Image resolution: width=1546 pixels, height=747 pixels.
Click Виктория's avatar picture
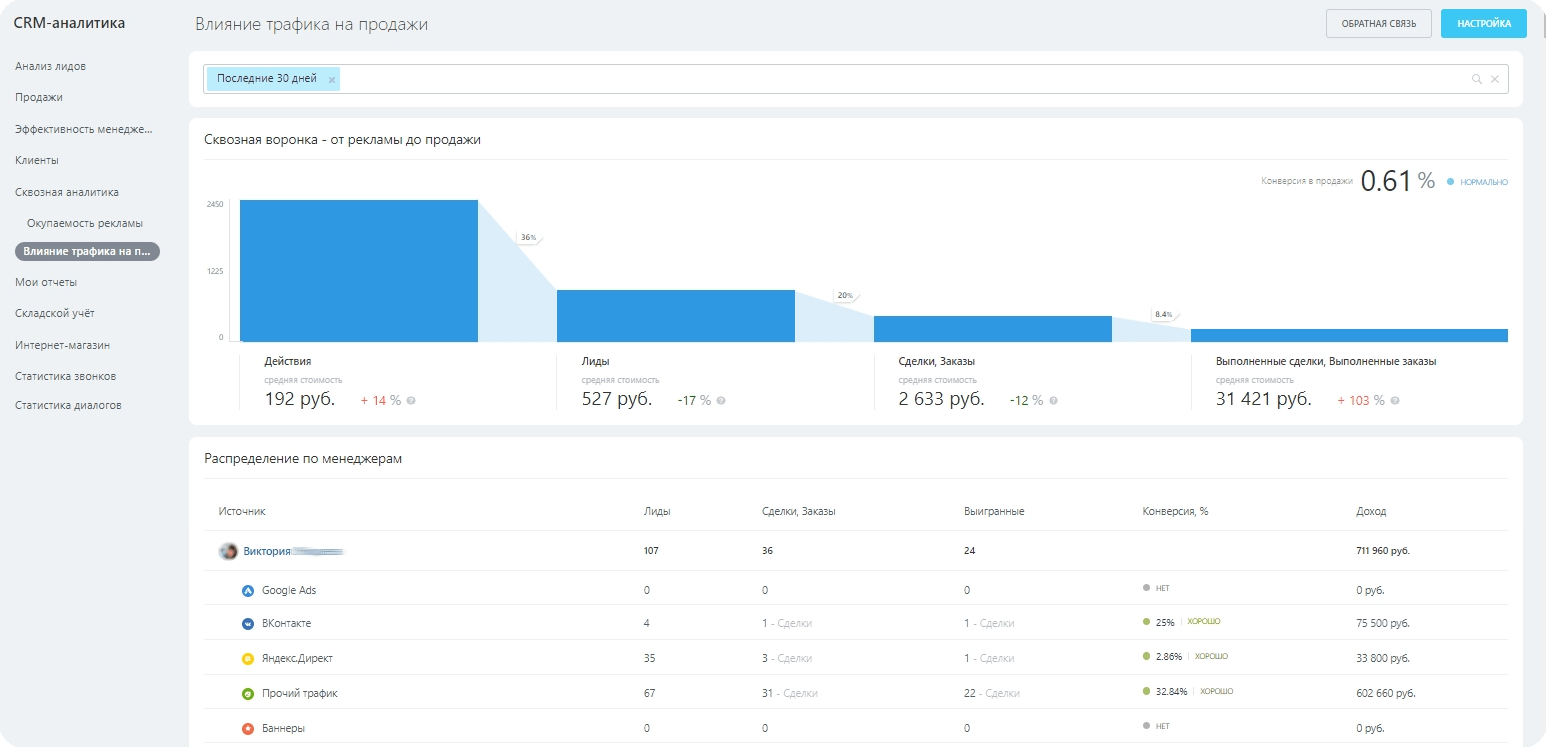pyautogui.click(x=228, y=551)
